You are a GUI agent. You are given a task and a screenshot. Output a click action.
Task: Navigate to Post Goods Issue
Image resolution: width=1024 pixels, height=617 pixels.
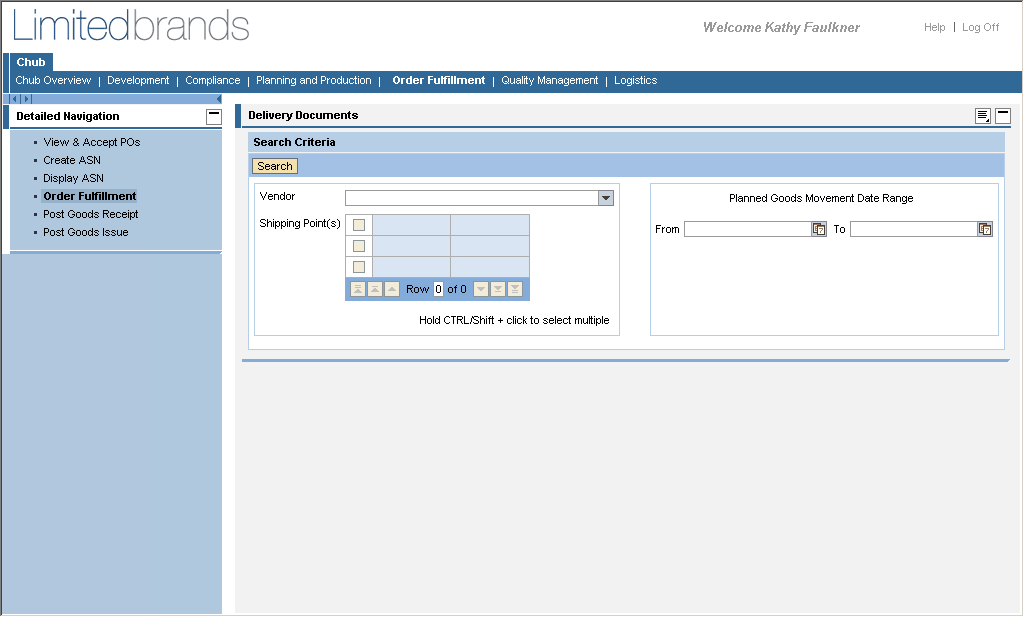pyautogui.click(x=86, y=232)
